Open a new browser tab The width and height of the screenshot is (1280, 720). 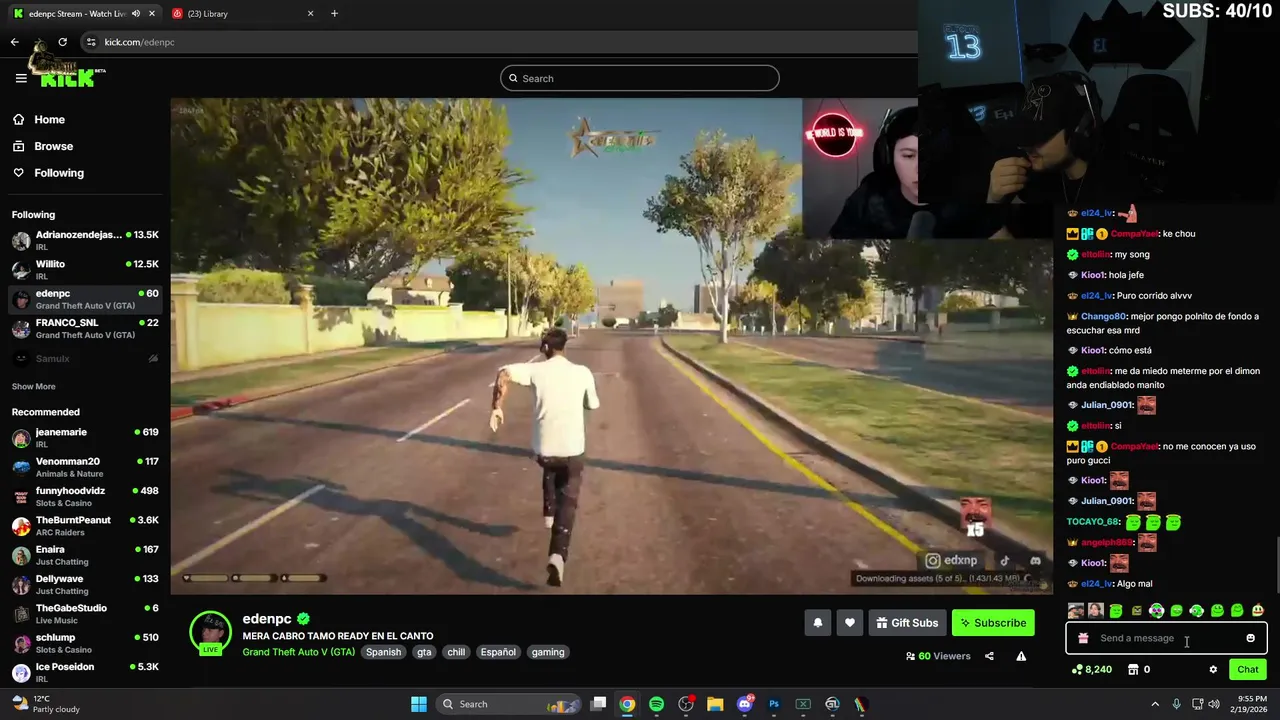pos(334,14)
